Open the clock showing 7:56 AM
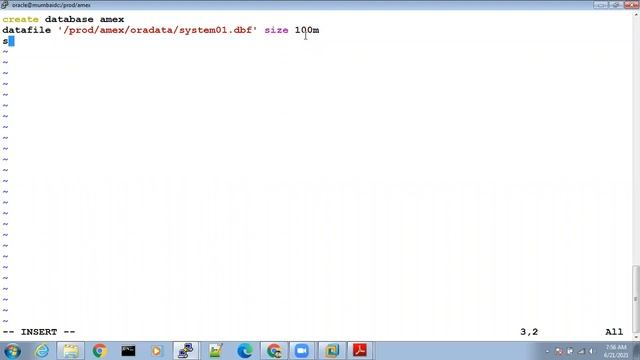Image resolution: width=640 pixels, height=360 pixels. [615, 351]
